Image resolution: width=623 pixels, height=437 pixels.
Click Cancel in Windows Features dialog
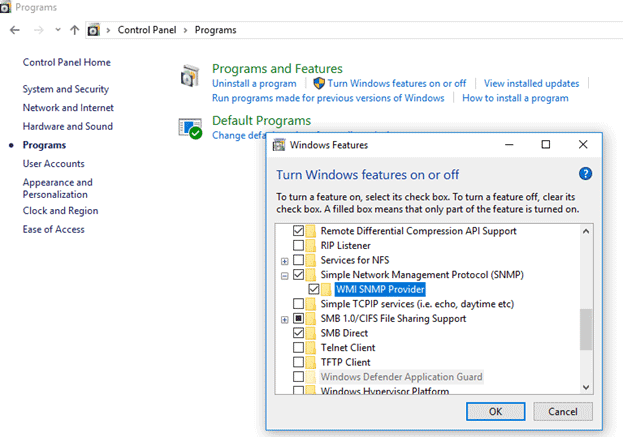pyautogui.click(x=563, y=412)
